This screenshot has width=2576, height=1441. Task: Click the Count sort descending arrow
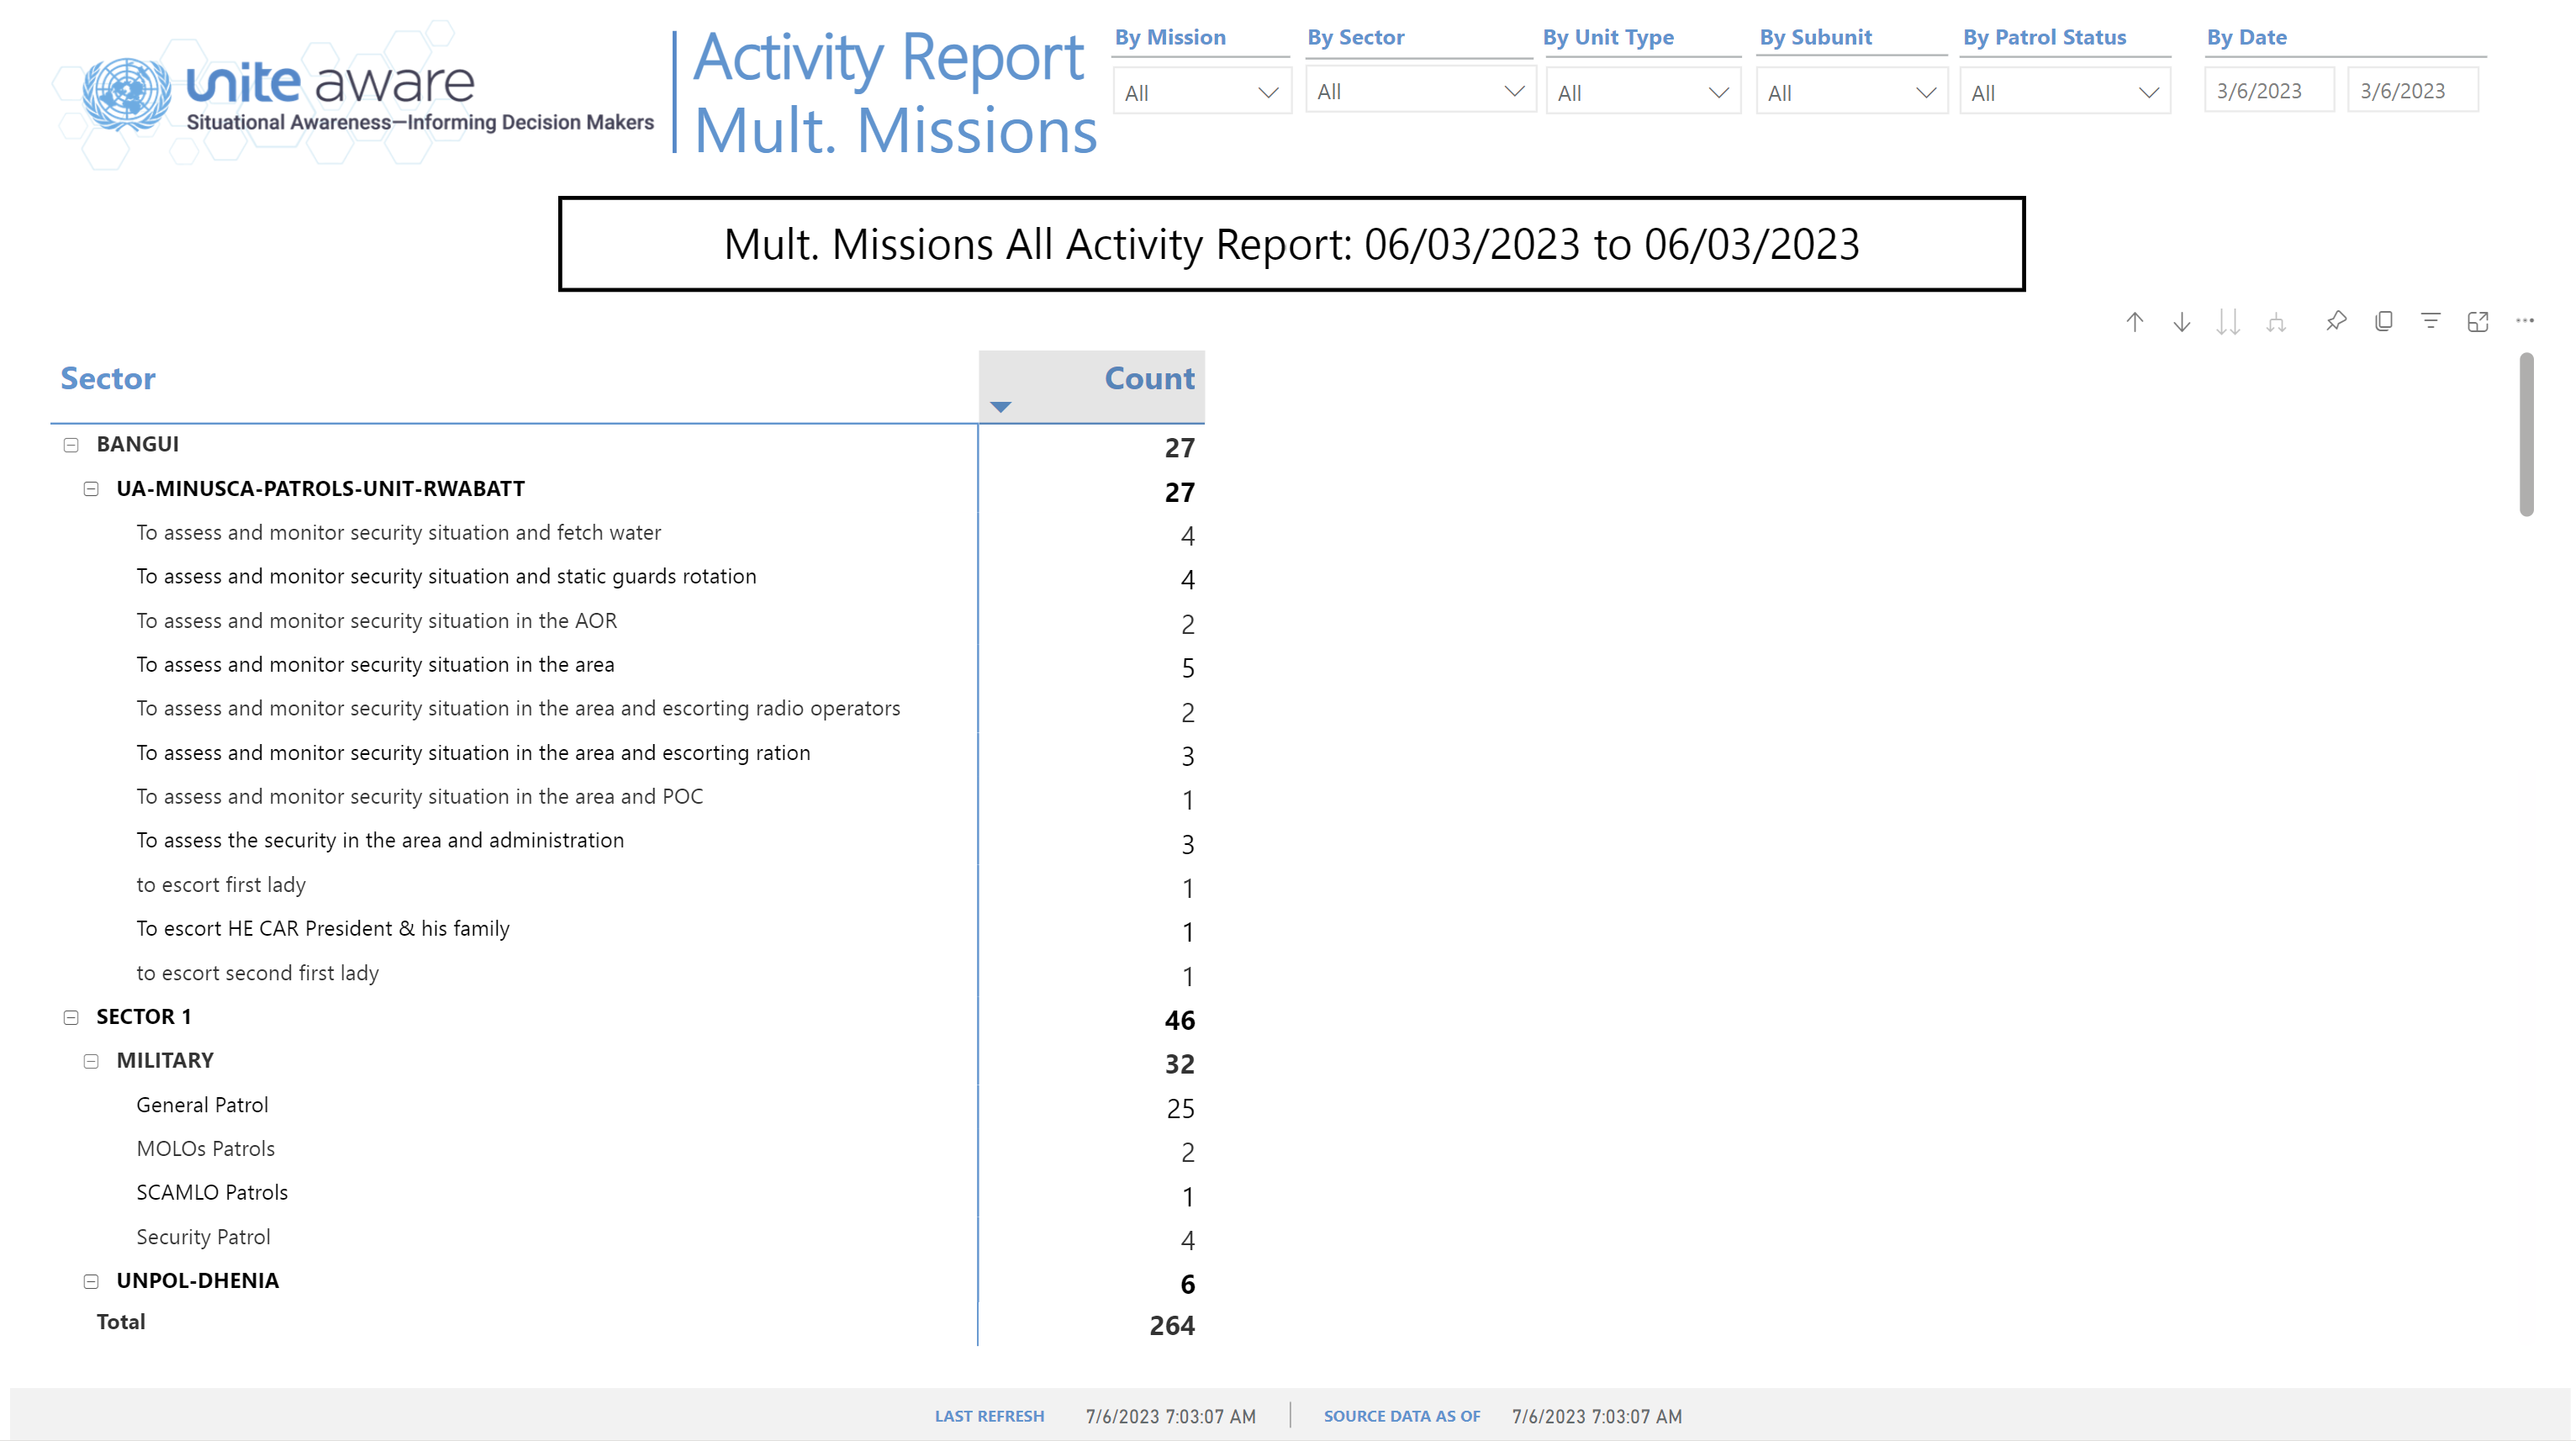tap(1000, 406)
